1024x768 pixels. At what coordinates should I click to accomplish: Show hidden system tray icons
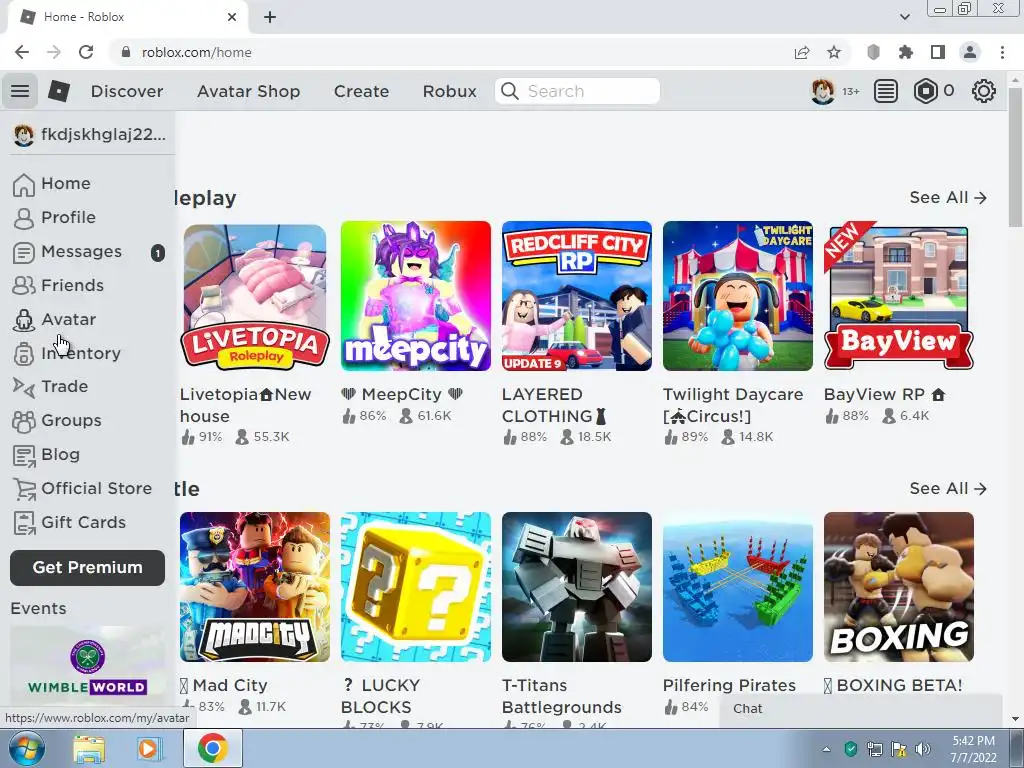tap(826, 749)
